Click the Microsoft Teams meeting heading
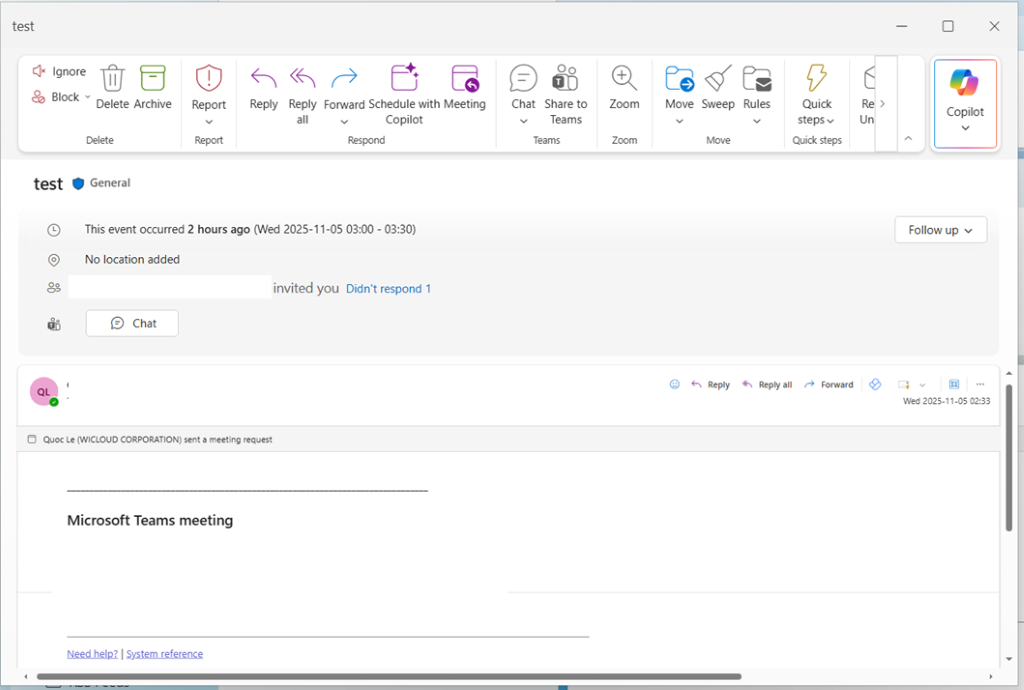This screenshot has width=1024, height=690. pos(150,520)
